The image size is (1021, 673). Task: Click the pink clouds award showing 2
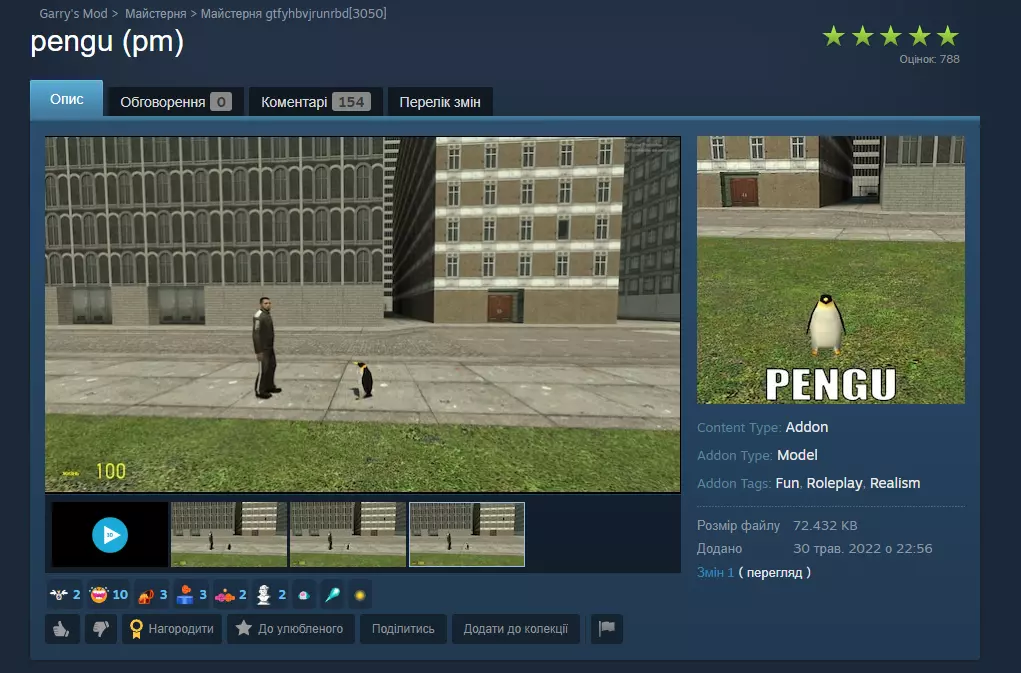(231, 594)
